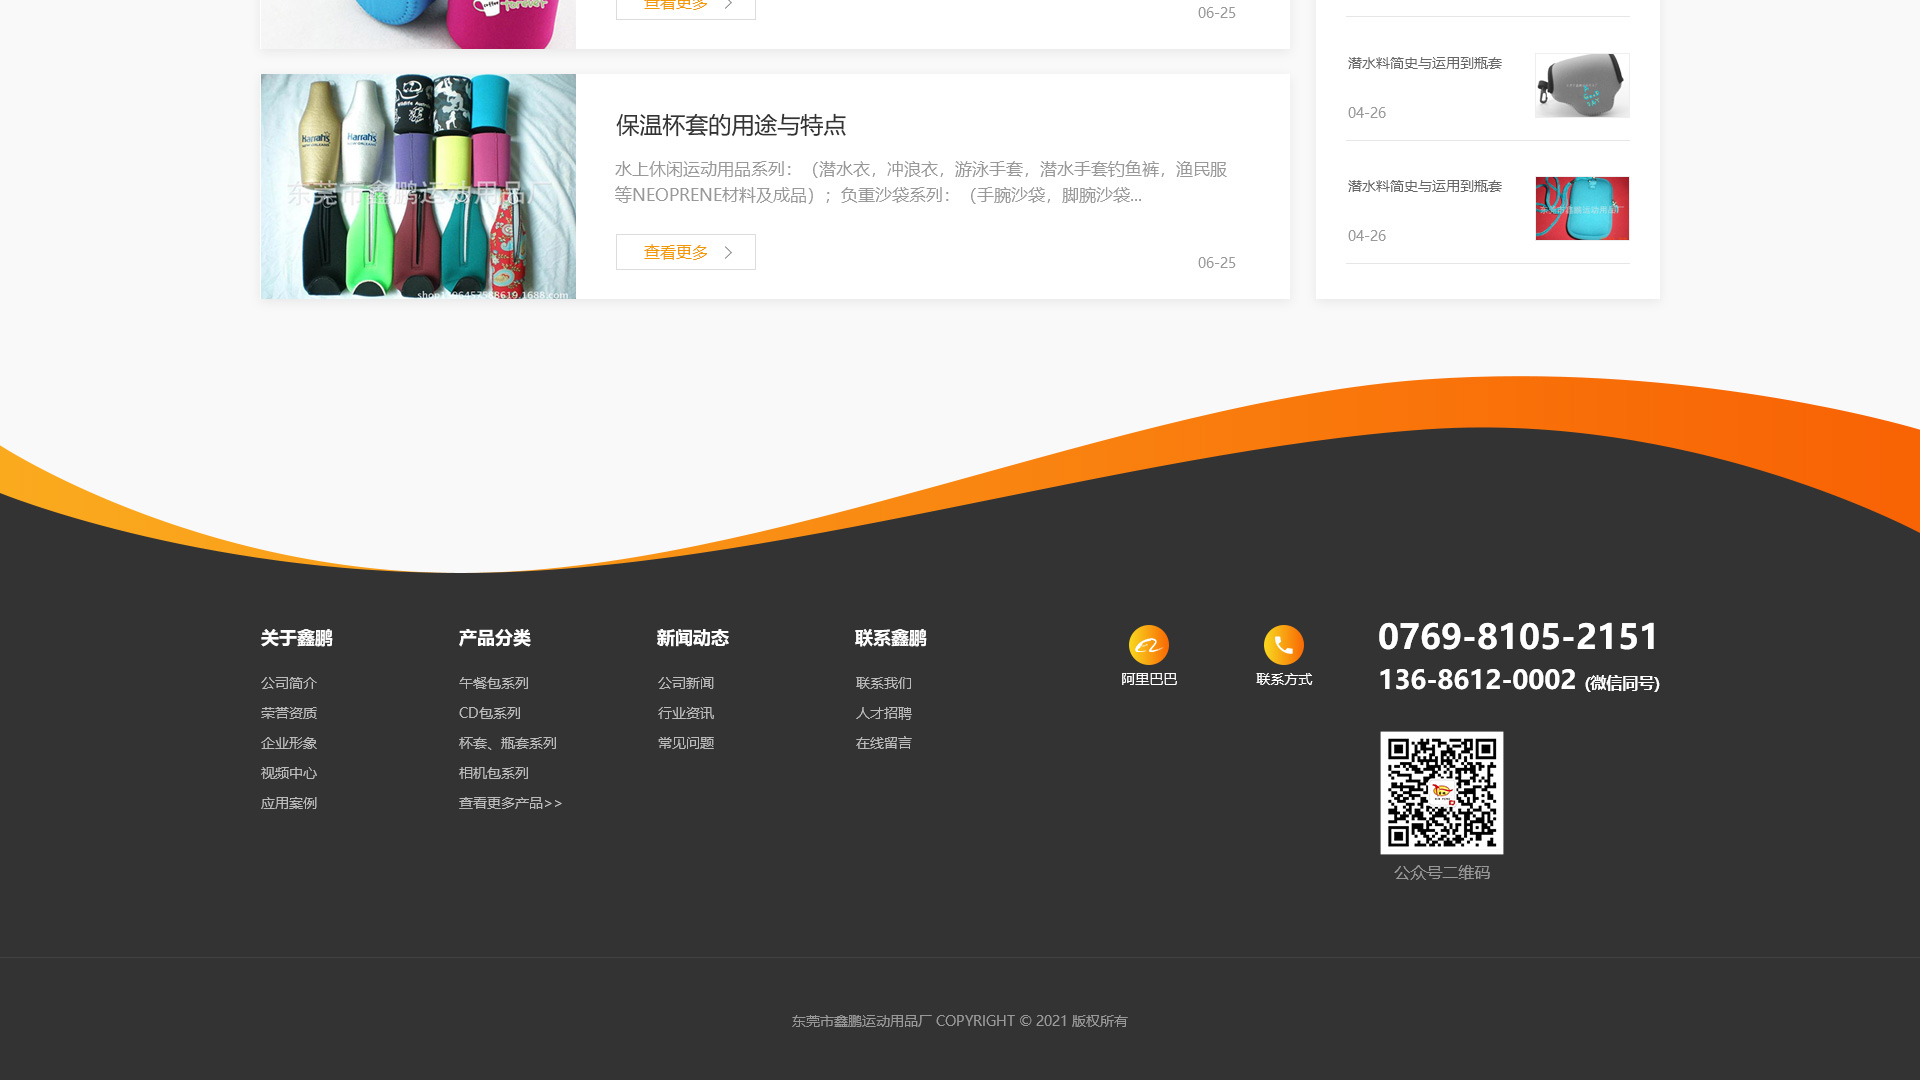The width and height of the screenshot is (1920, 1080).
Task: Click the Alibaba (阿里巴巴) orange icon
Action: (1148, 645)
